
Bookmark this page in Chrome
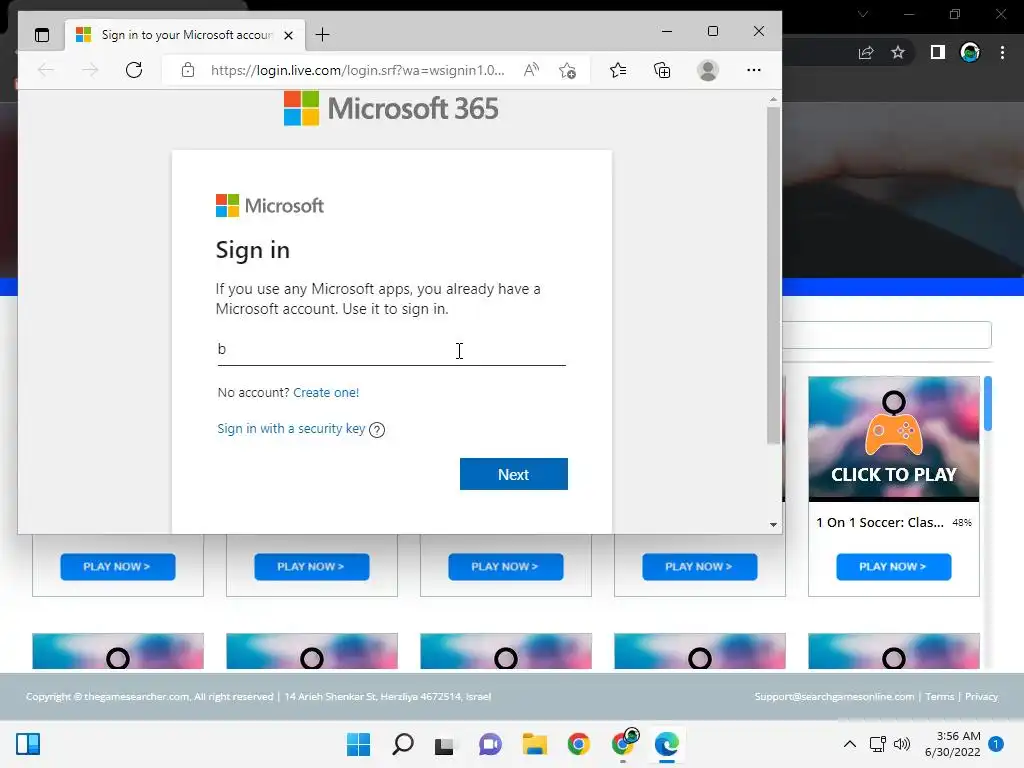898,52
